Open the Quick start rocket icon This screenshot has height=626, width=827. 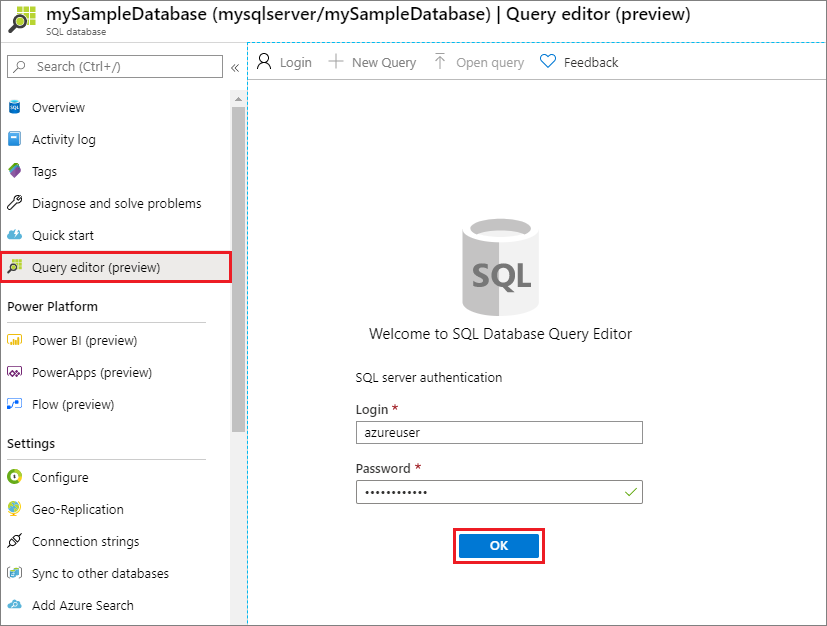coord(18,235)
